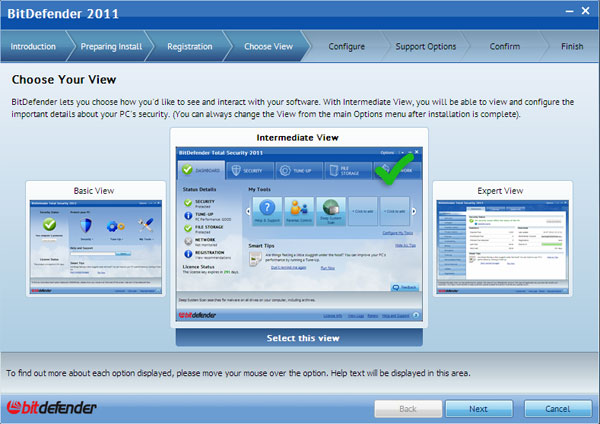The image size is (600, 424).
Task: Open the Support Options step
Action: (x=426, y=46)
